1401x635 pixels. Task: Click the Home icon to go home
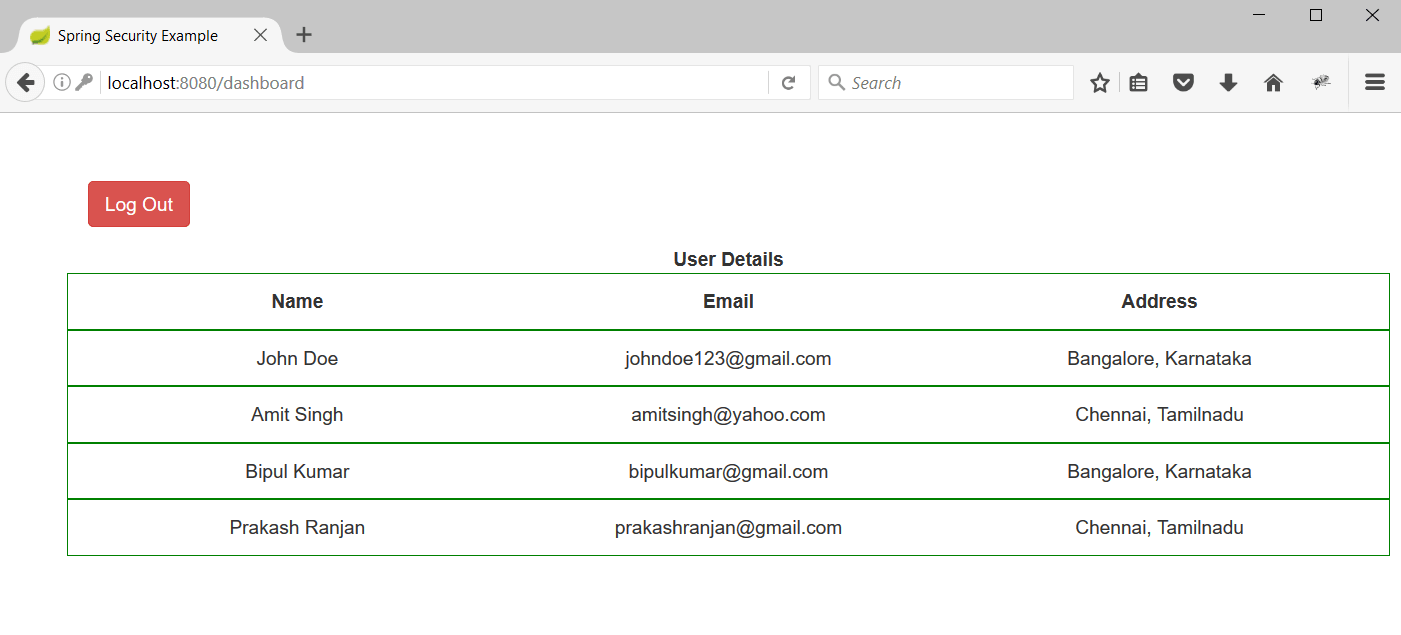point(1273,82)
